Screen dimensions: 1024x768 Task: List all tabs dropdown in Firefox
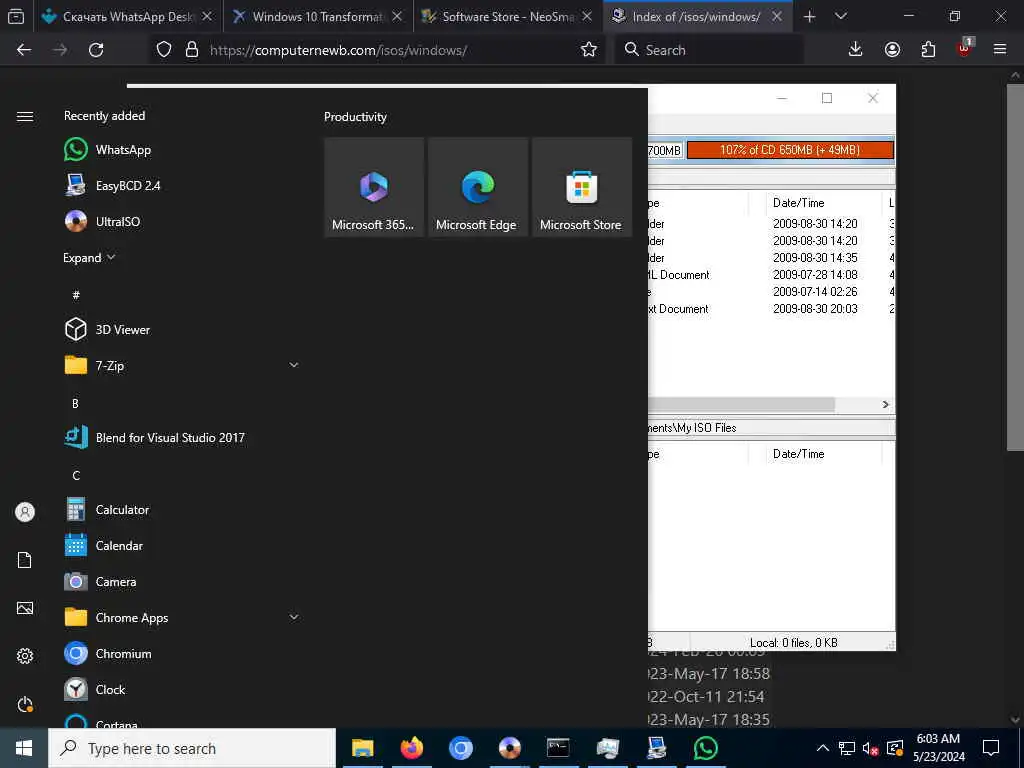click(x=841, y=17)
